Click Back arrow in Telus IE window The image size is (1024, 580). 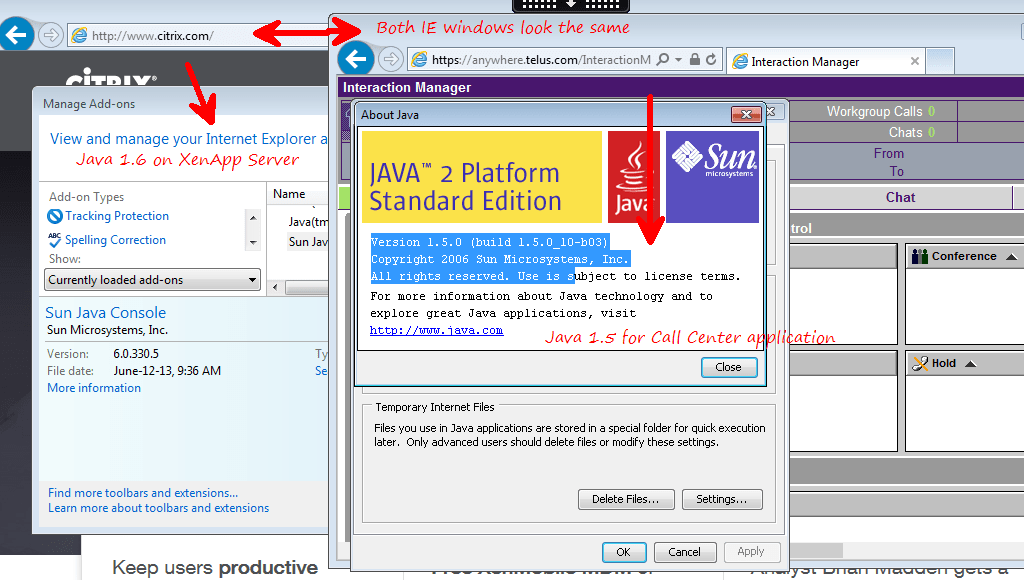pyautogui.click(x=356, y=59)
